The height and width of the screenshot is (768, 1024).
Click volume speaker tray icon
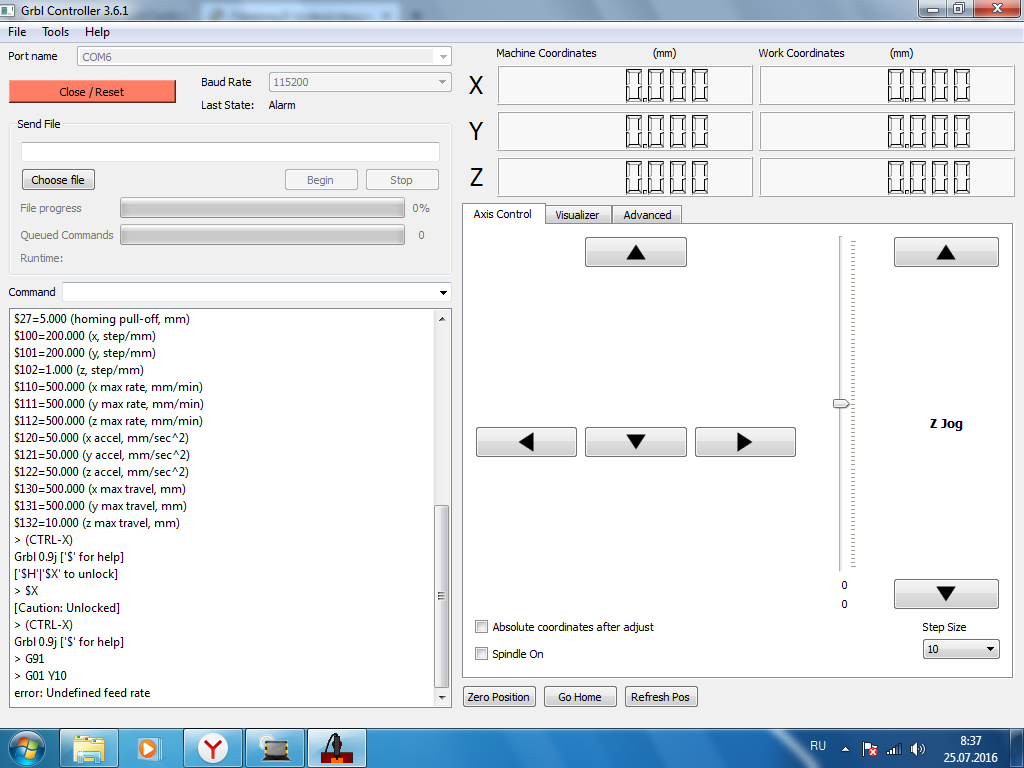[x=918, y=750]
